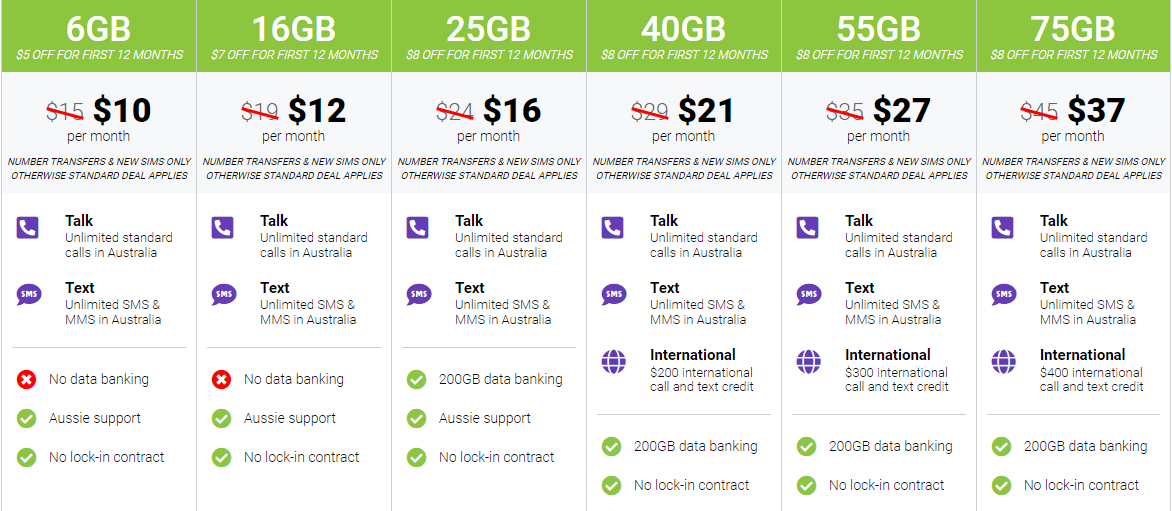Viewport: 1172px width, 511px height.
Task: Click the red X icon in 16GB plan
Action: pos(222,380)
